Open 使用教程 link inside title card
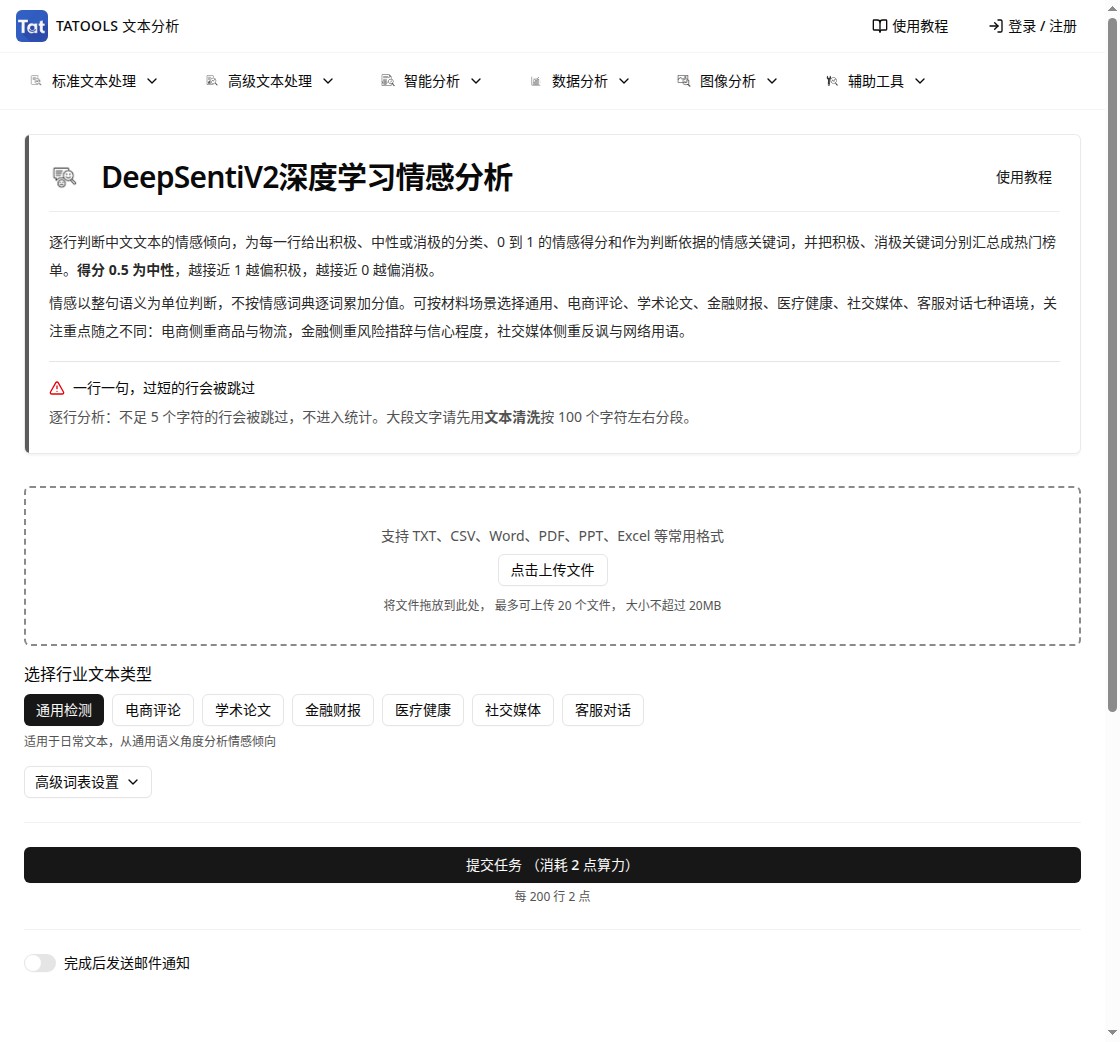This screenshot has width=1120, height=1042. pyautogui.click(x=1024, y=178)
